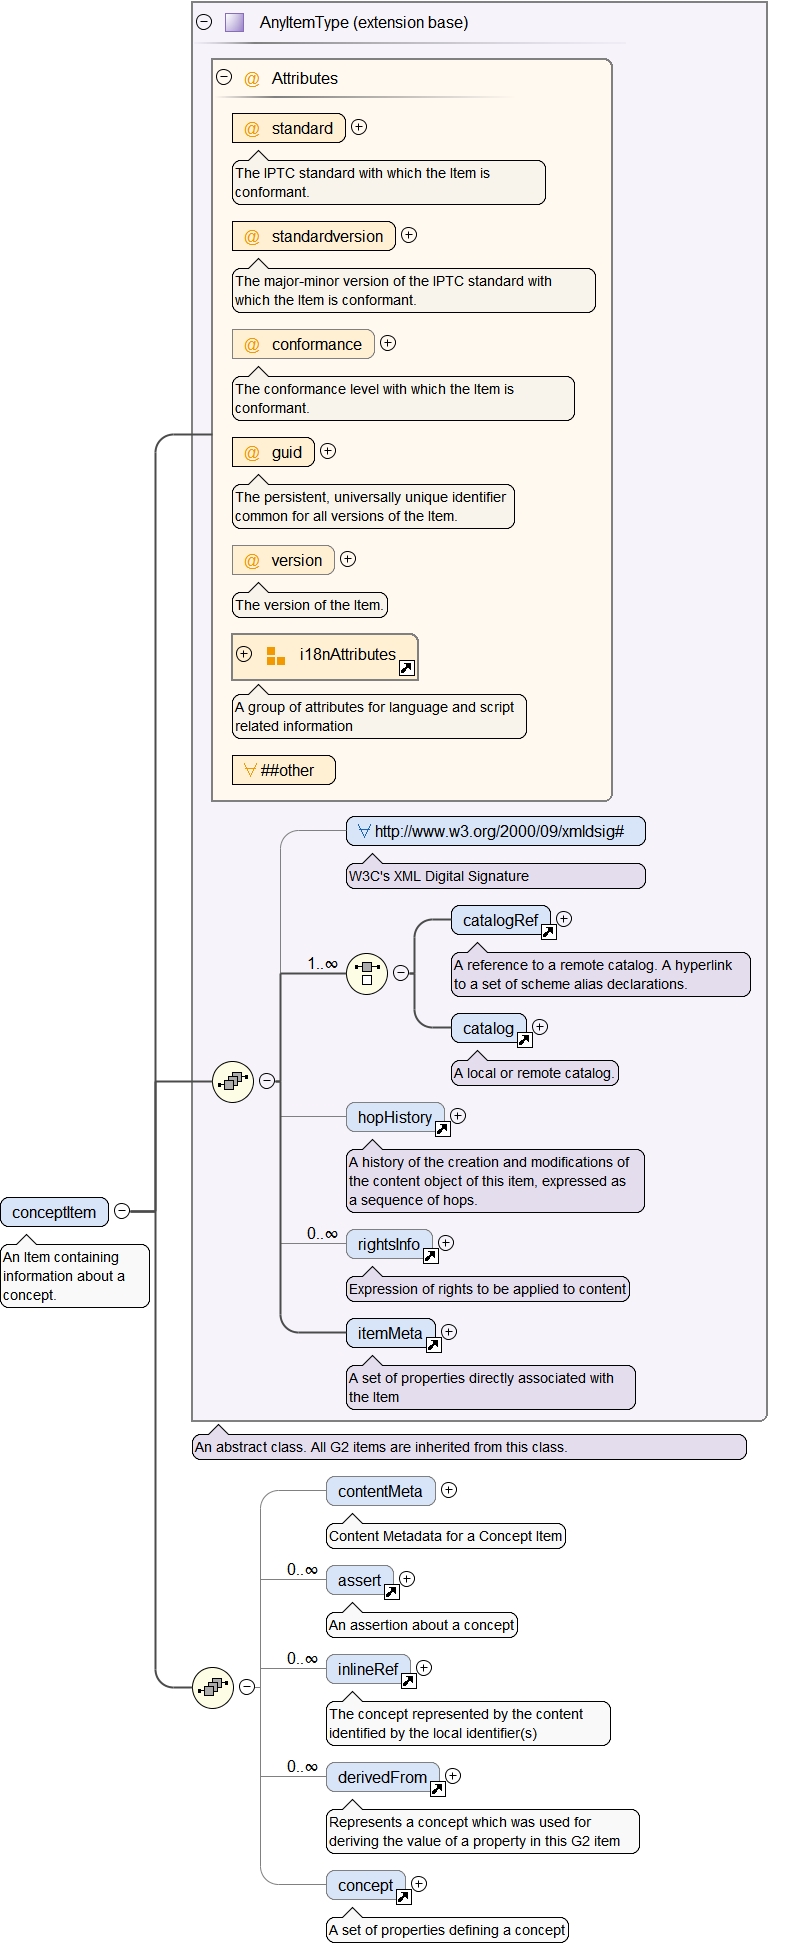Click the hopHistory reference arrow icon

442,1129
